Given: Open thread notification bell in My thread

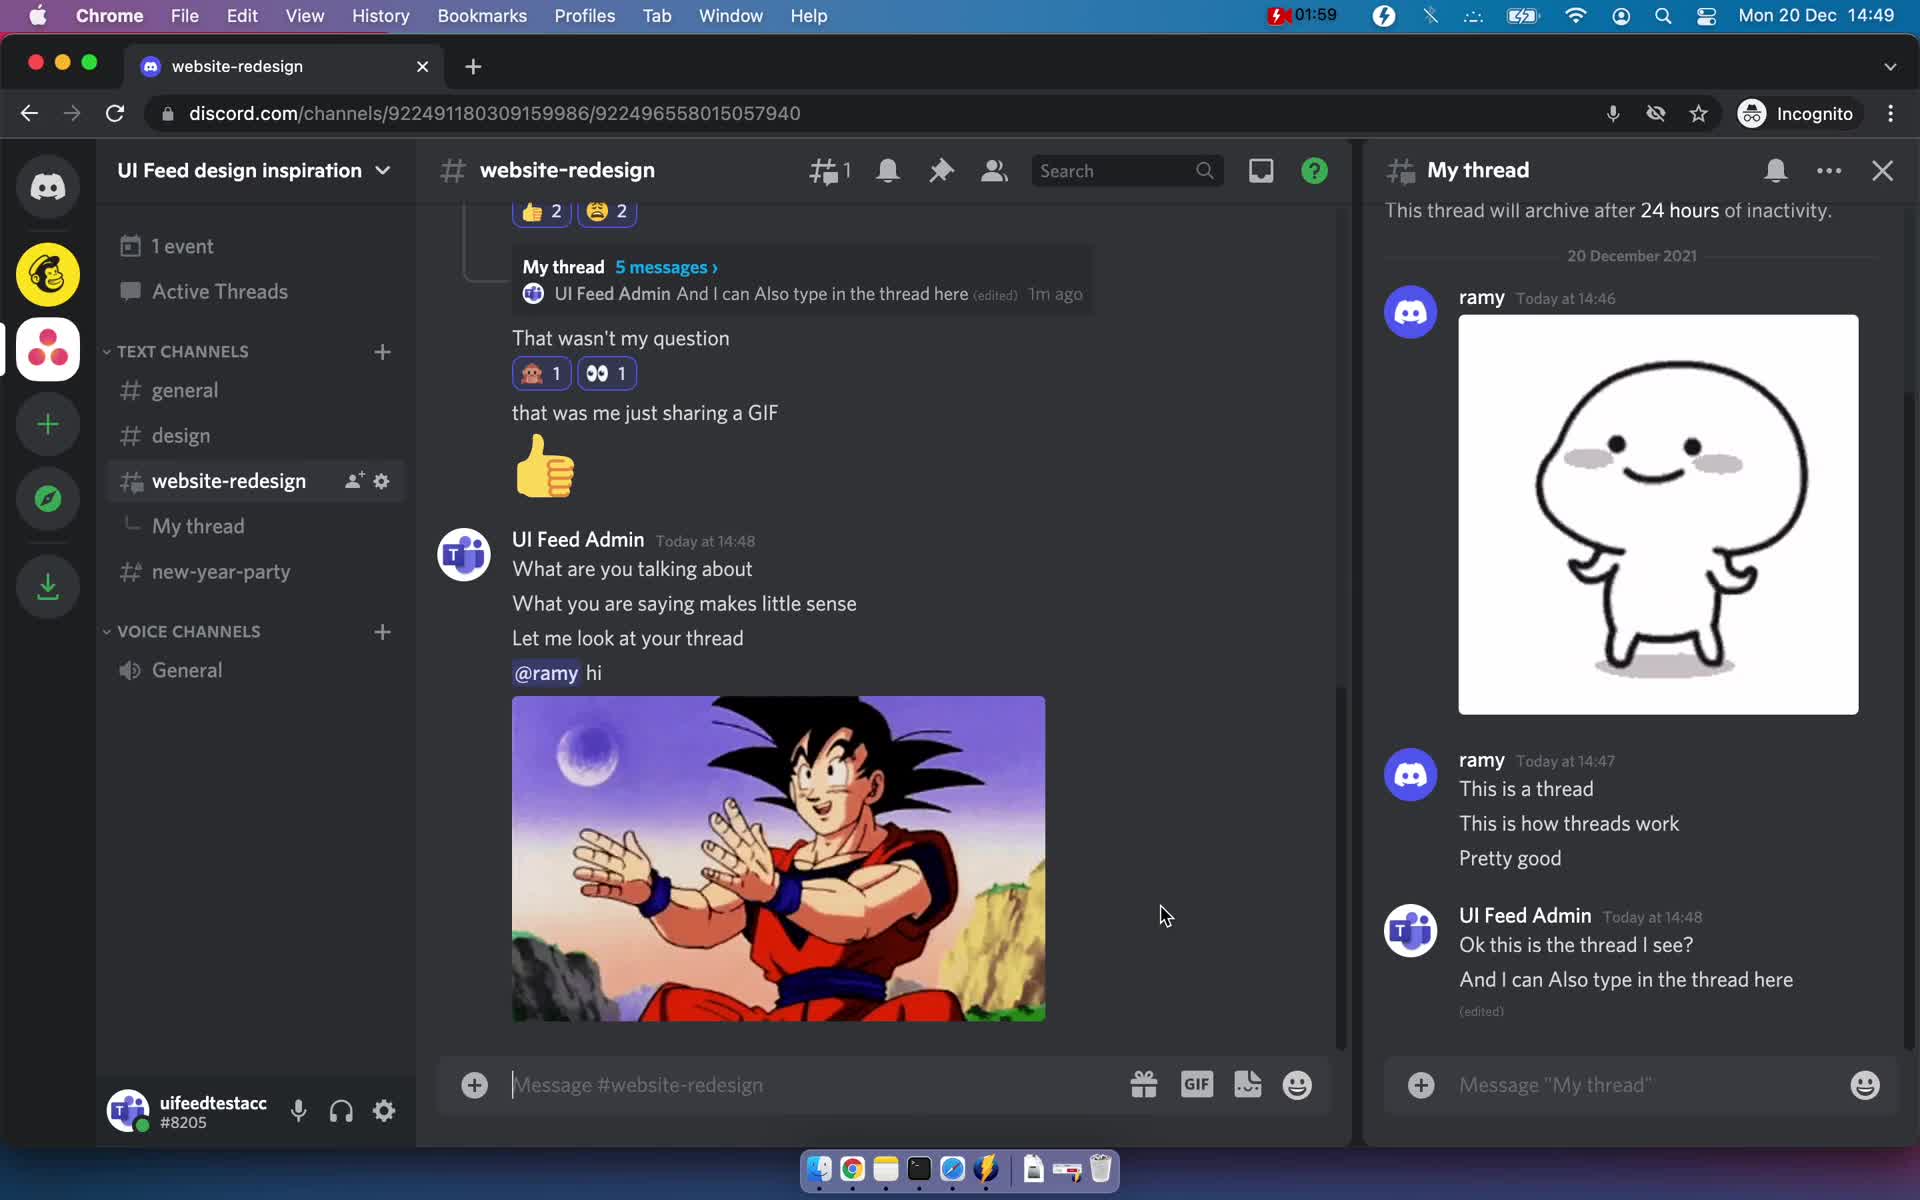Looking at the screenshot, I should tap(1775, 171).
